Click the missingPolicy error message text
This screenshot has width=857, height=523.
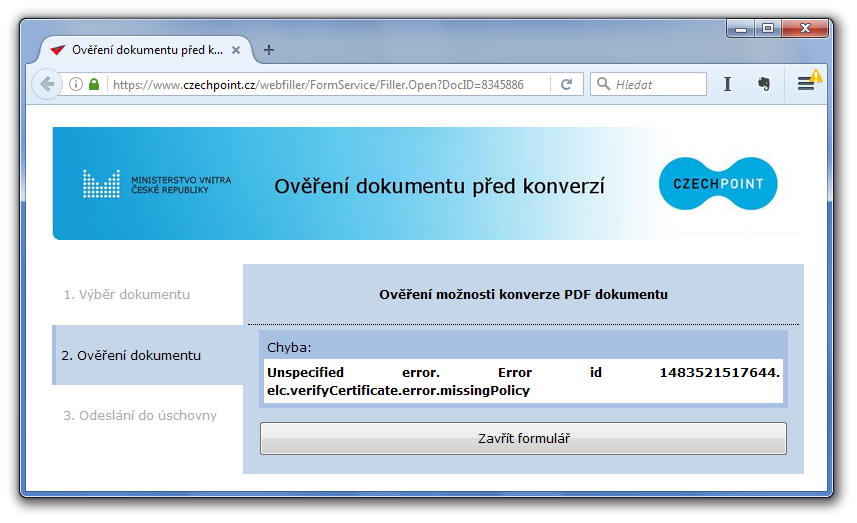pyautogui.click(x=524, y=381)
